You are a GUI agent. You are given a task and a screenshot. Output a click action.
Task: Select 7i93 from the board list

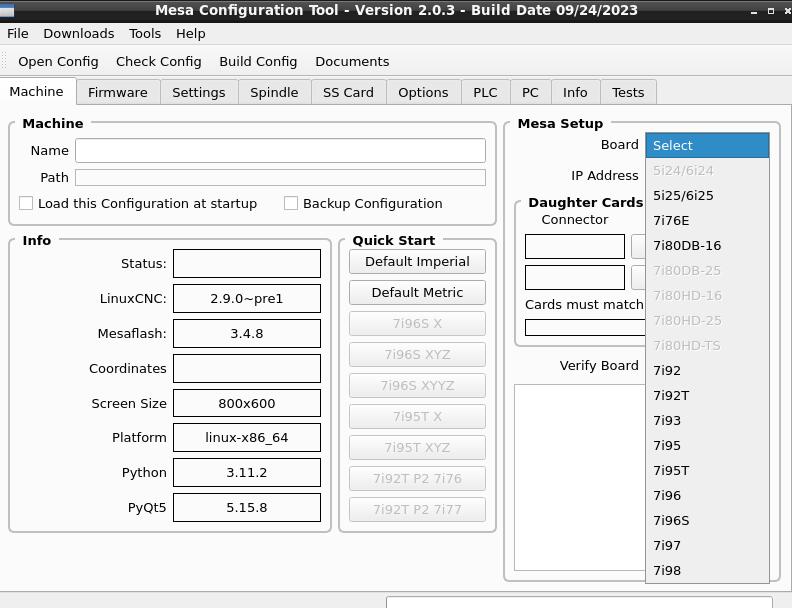(707, 421)
